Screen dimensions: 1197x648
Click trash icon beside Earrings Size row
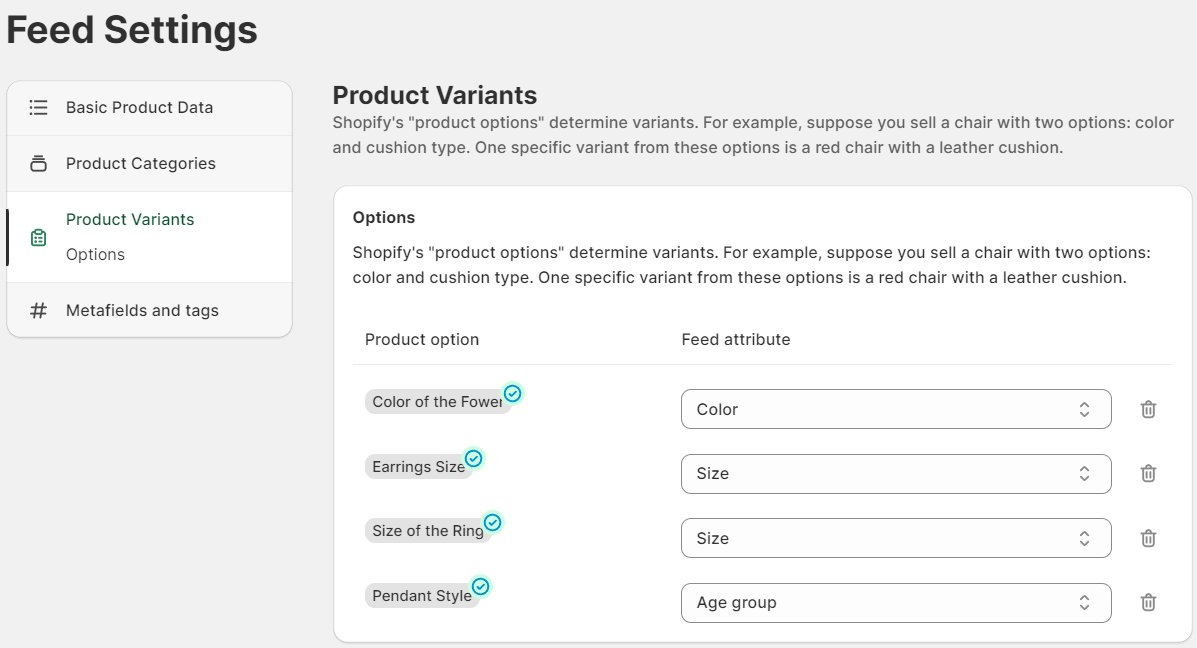pyautogui.click(x=1147, y=473)
